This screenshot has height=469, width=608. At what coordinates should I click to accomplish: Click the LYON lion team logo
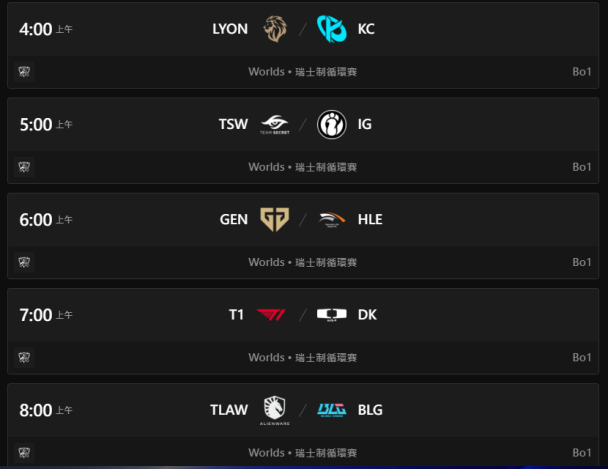pyautogui.click(x=275, y=29)
